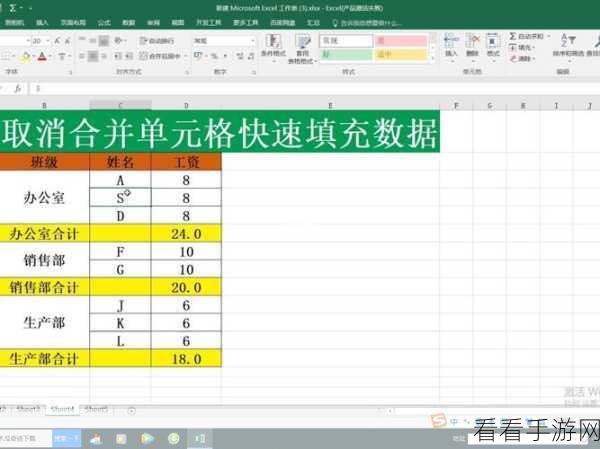Screen dimensions: 600x449
Task: Click the percent style icon
Action: pyautogui.click(x=214, y=56)
